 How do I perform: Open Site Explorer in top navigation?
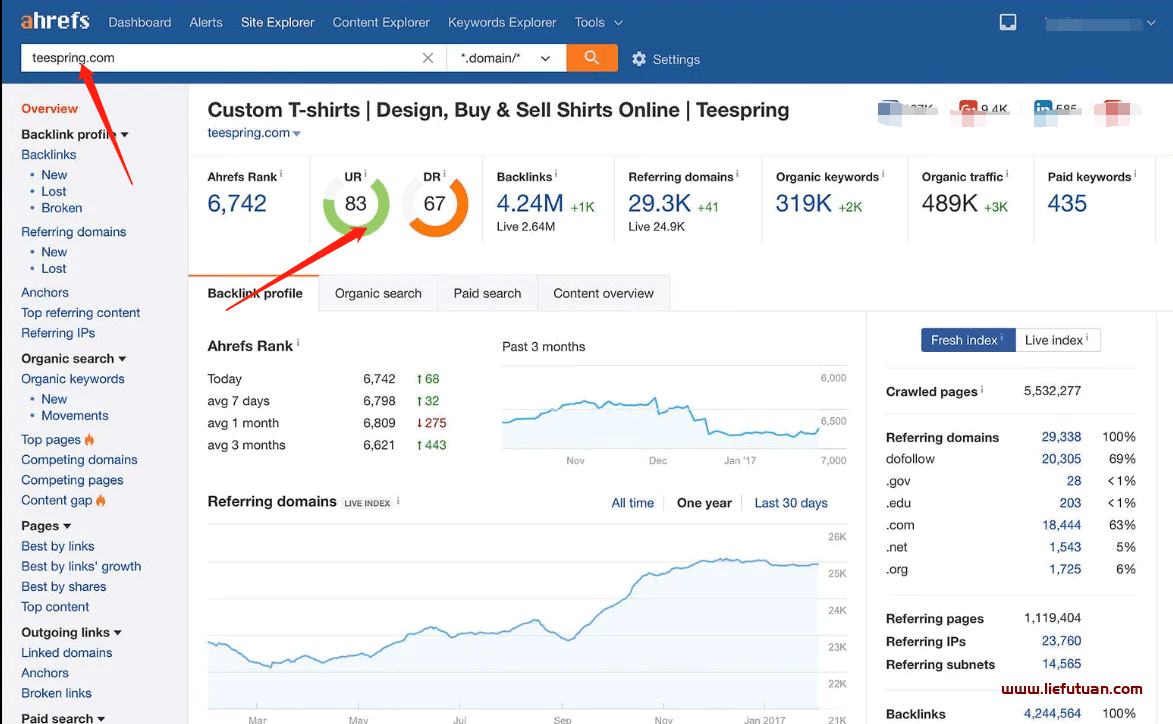pos(278,22)
